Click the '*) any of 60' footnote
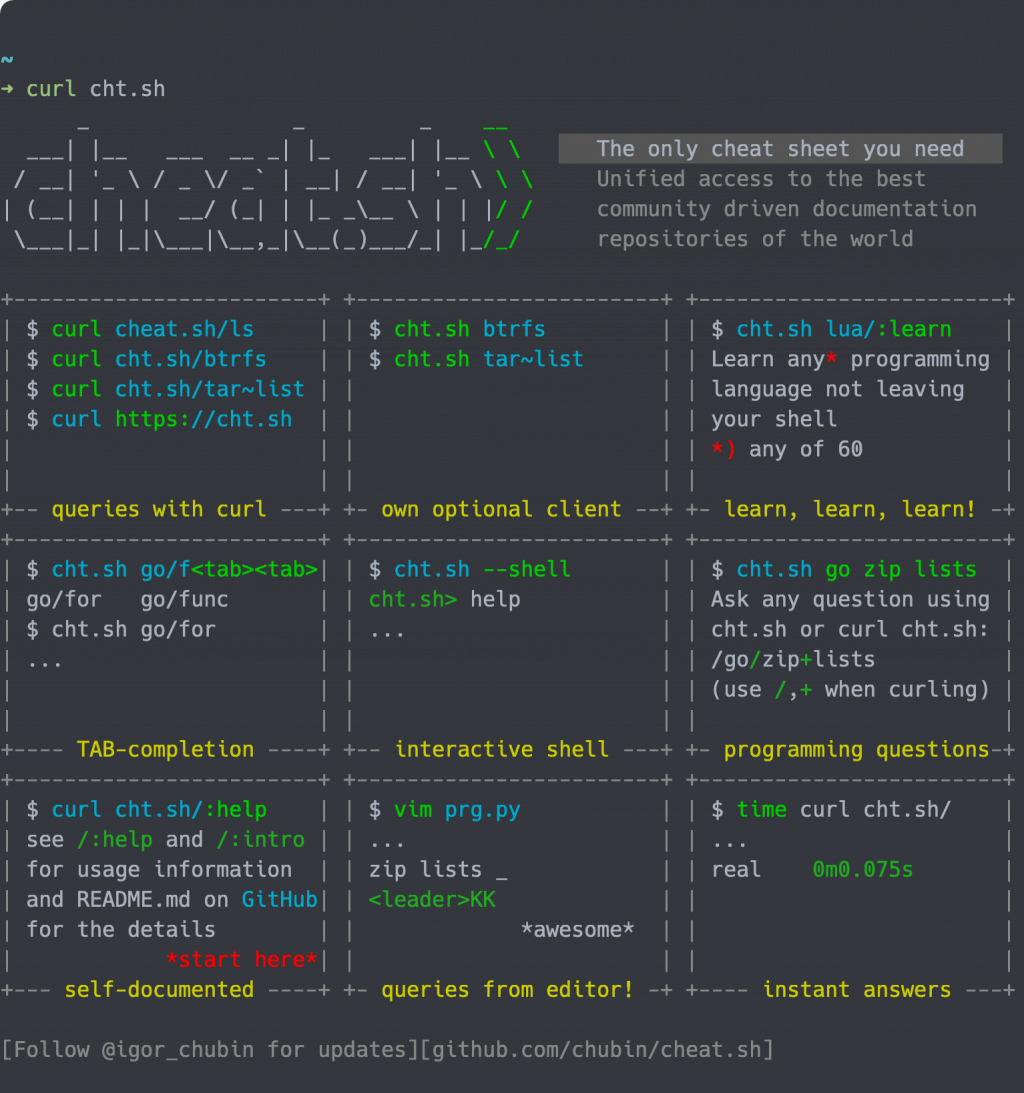The image size is (1024, 1093). point(787,448)
